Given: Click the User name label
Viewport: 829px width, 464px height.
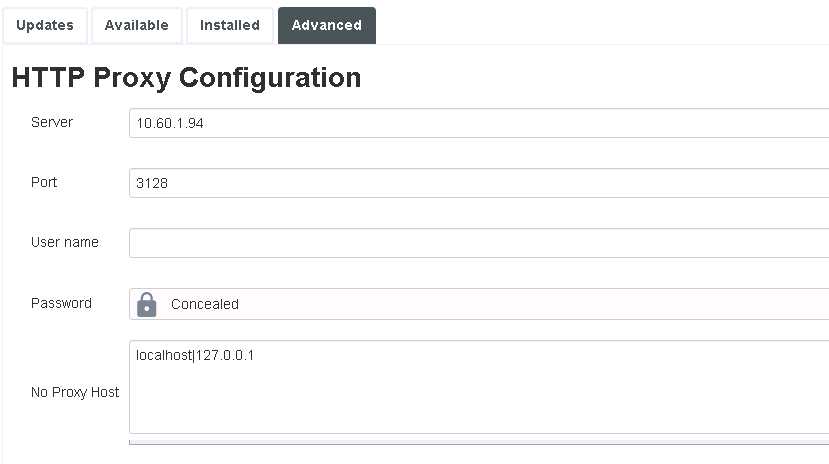Looking at the screenshot, I should (65, 242).
